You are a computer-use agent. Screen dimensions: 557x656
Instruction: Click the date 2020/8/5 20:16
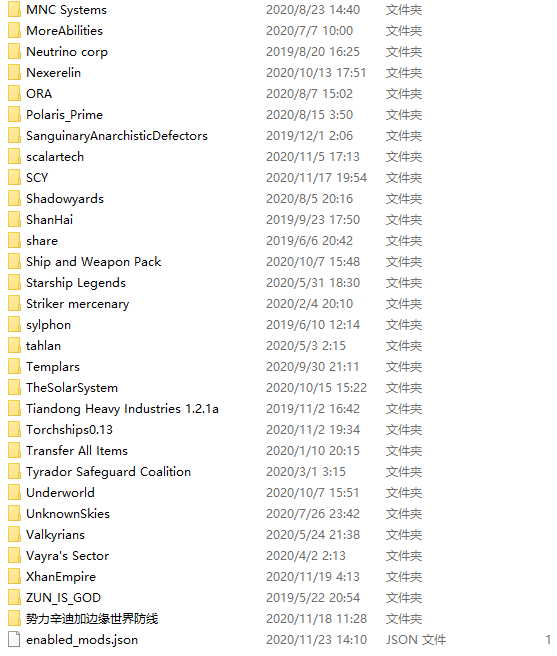click(x=310, y=198)
